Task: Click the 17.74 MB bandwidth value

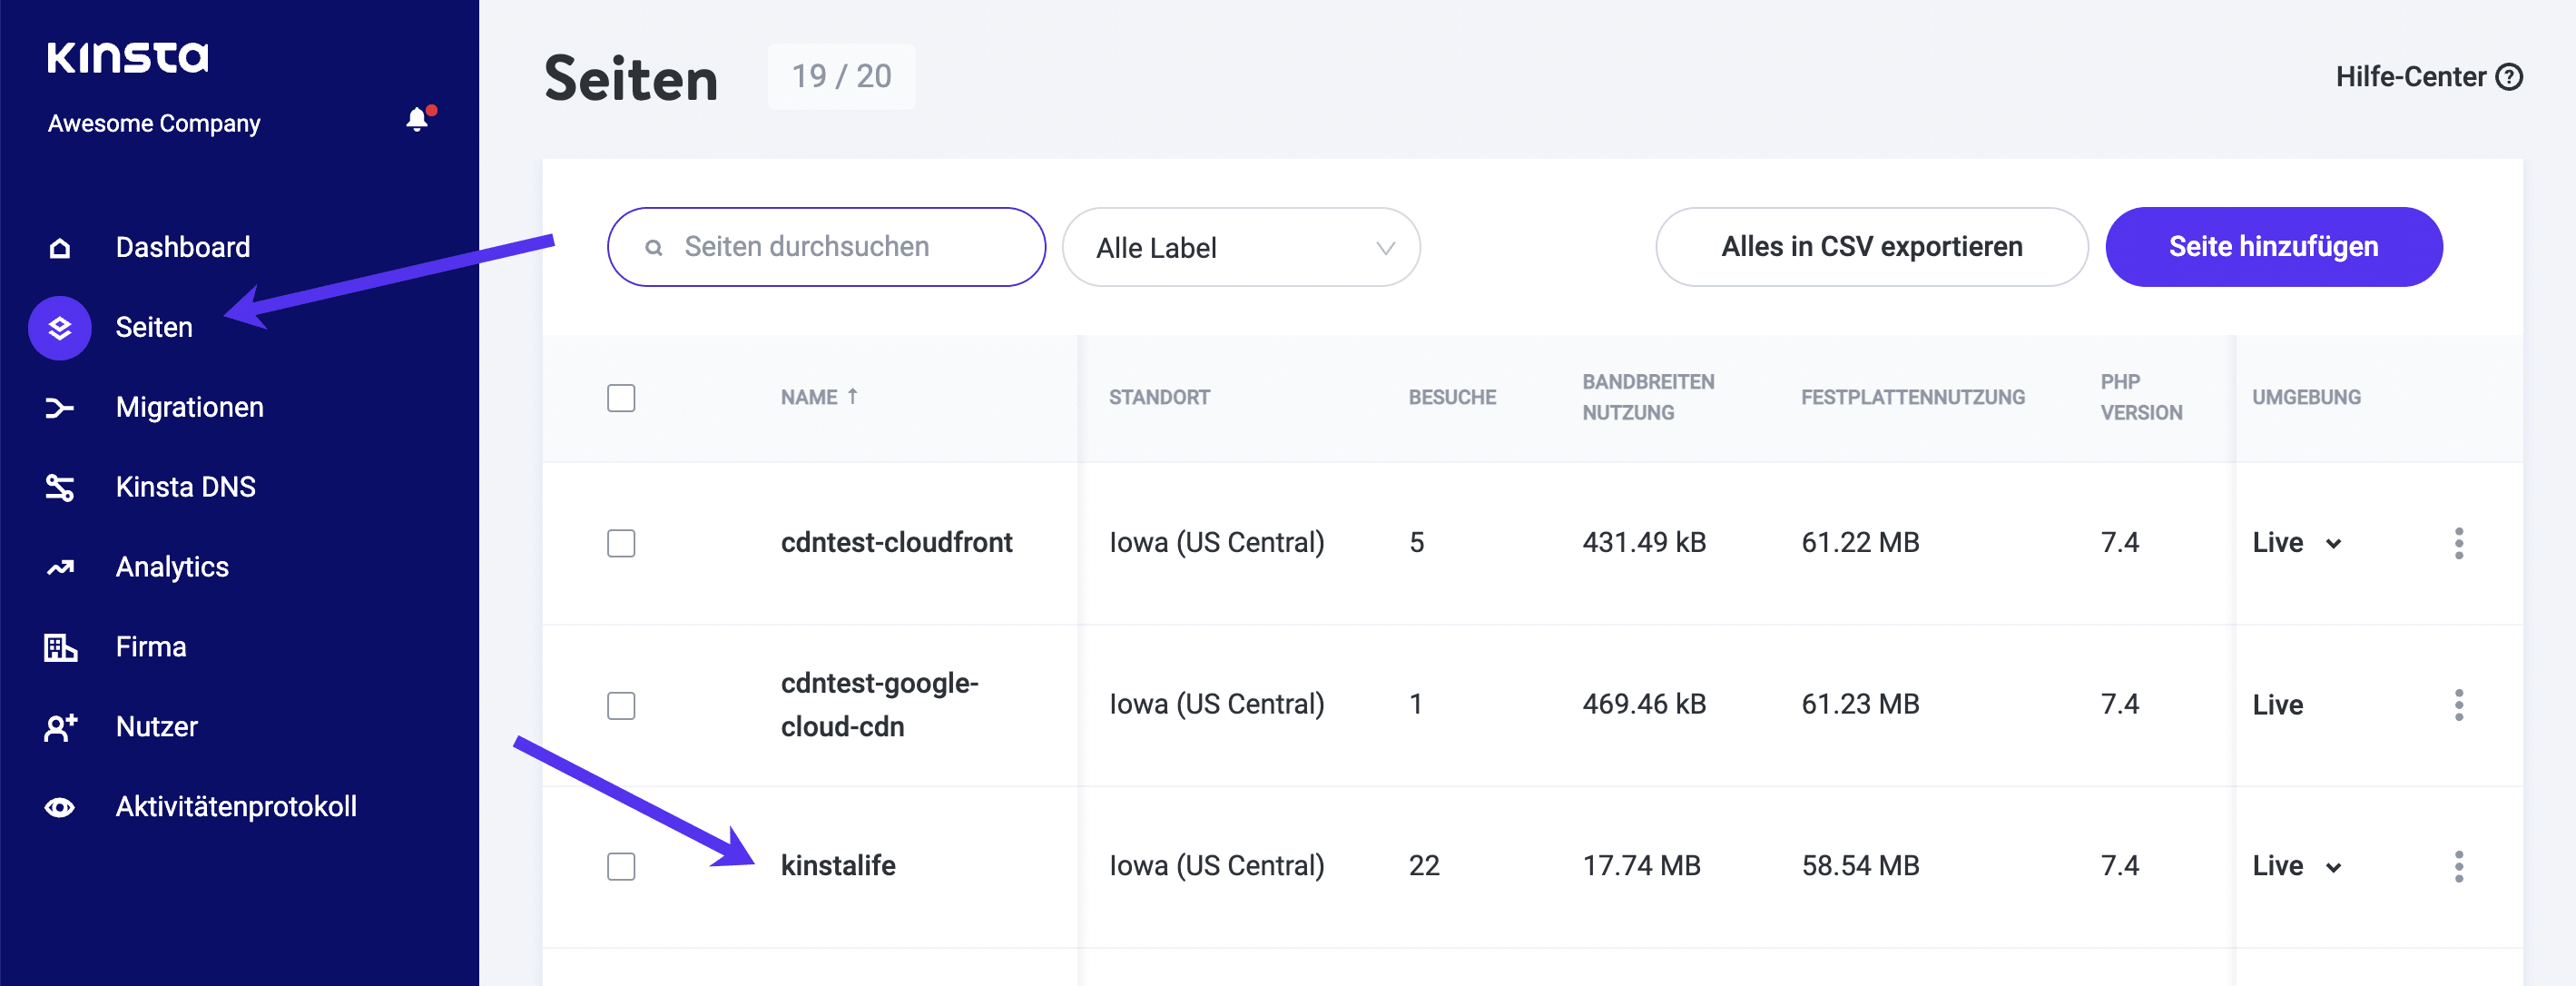Action: (1641, 866)
